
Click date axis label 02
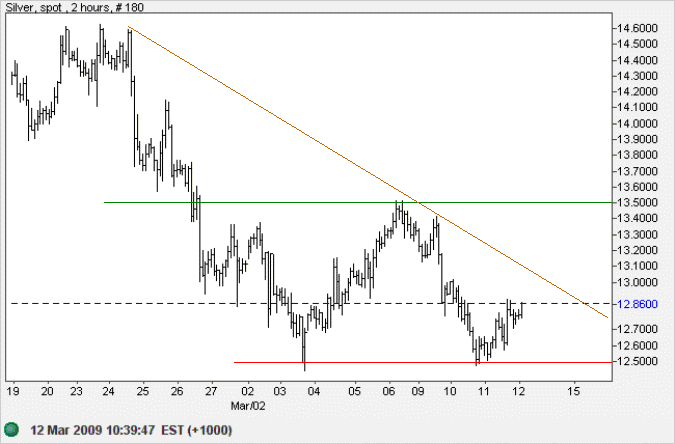(248, 391)
